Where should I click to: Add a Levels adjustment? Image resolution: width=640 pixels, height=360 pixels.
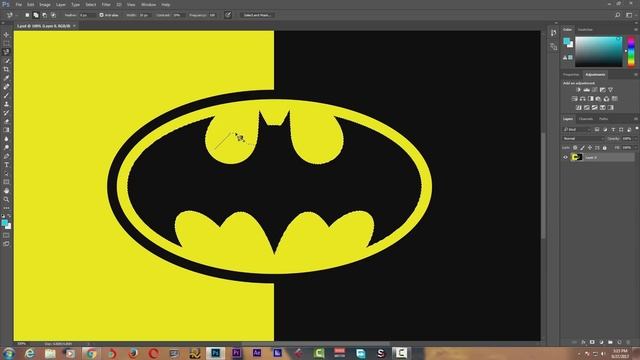point(587,90)
